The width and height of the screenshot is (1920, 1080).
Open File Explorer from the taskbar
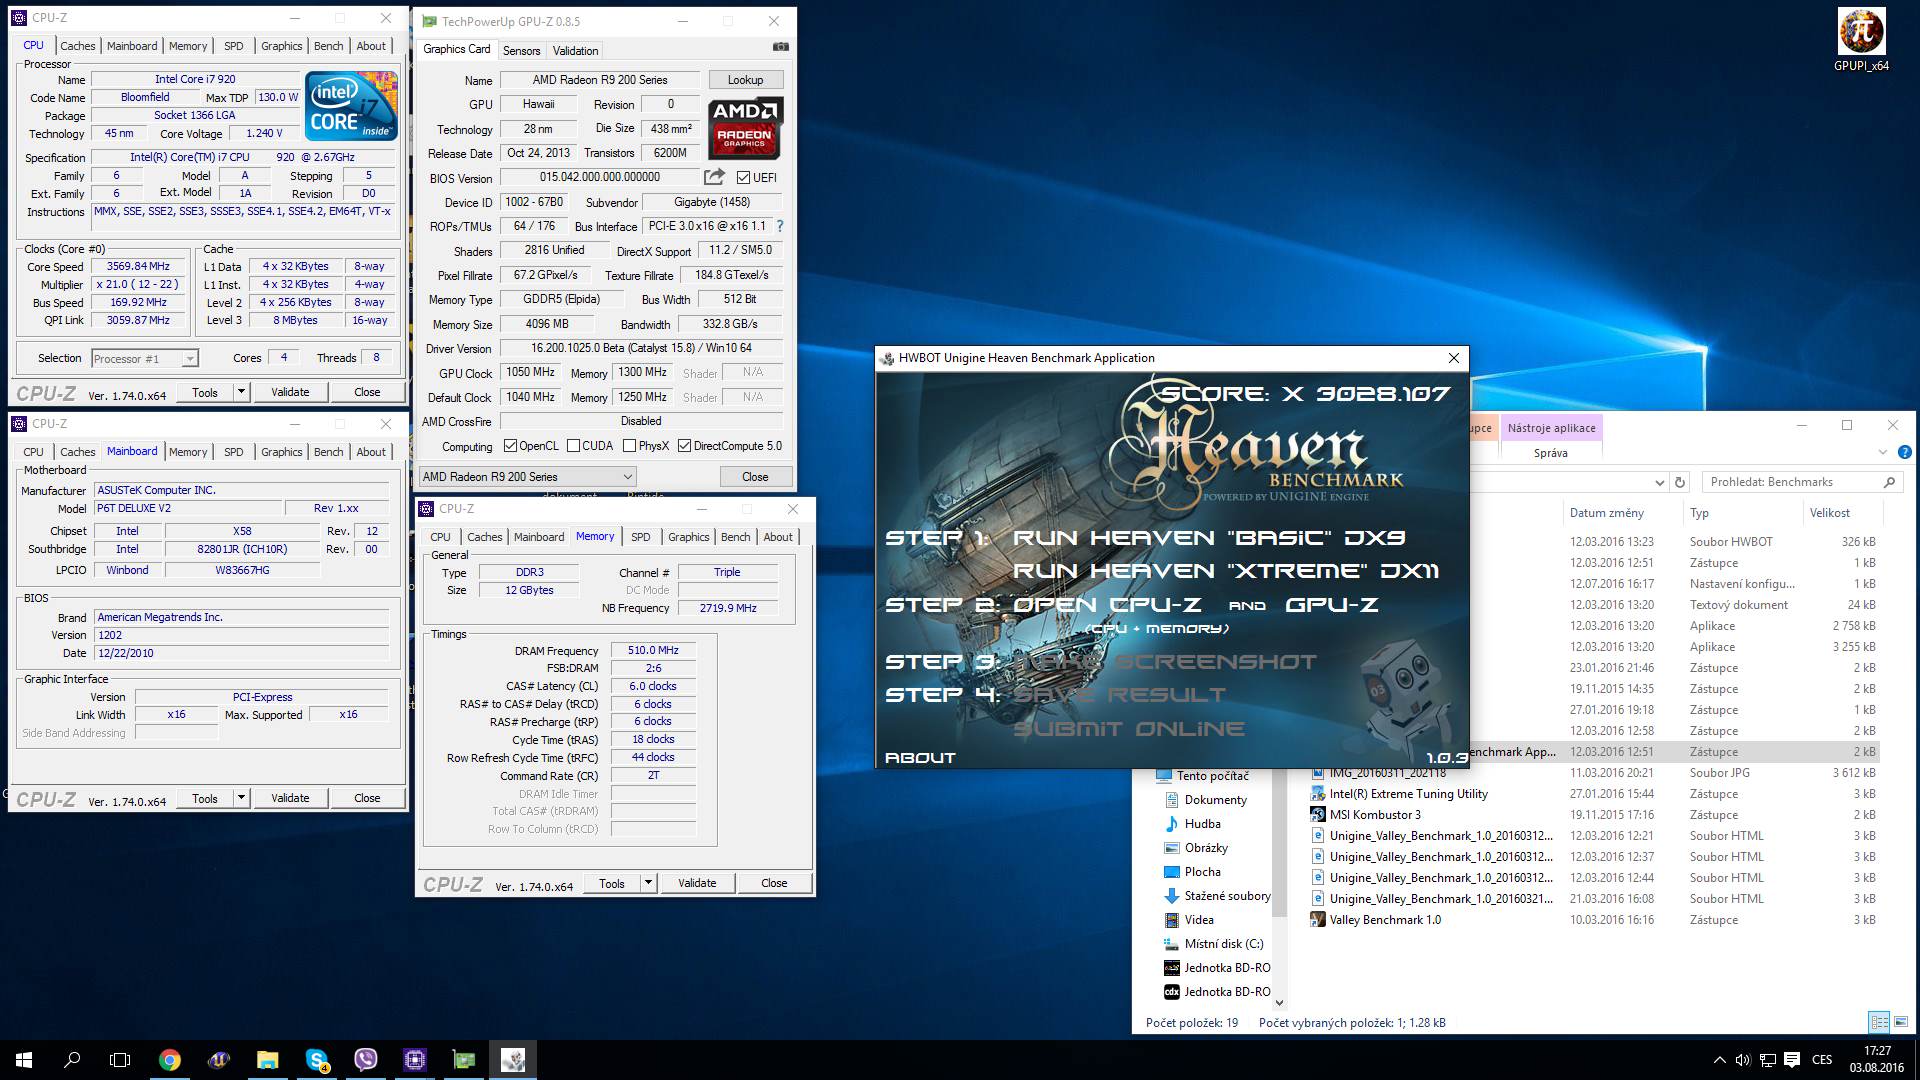pos(267,1060)
